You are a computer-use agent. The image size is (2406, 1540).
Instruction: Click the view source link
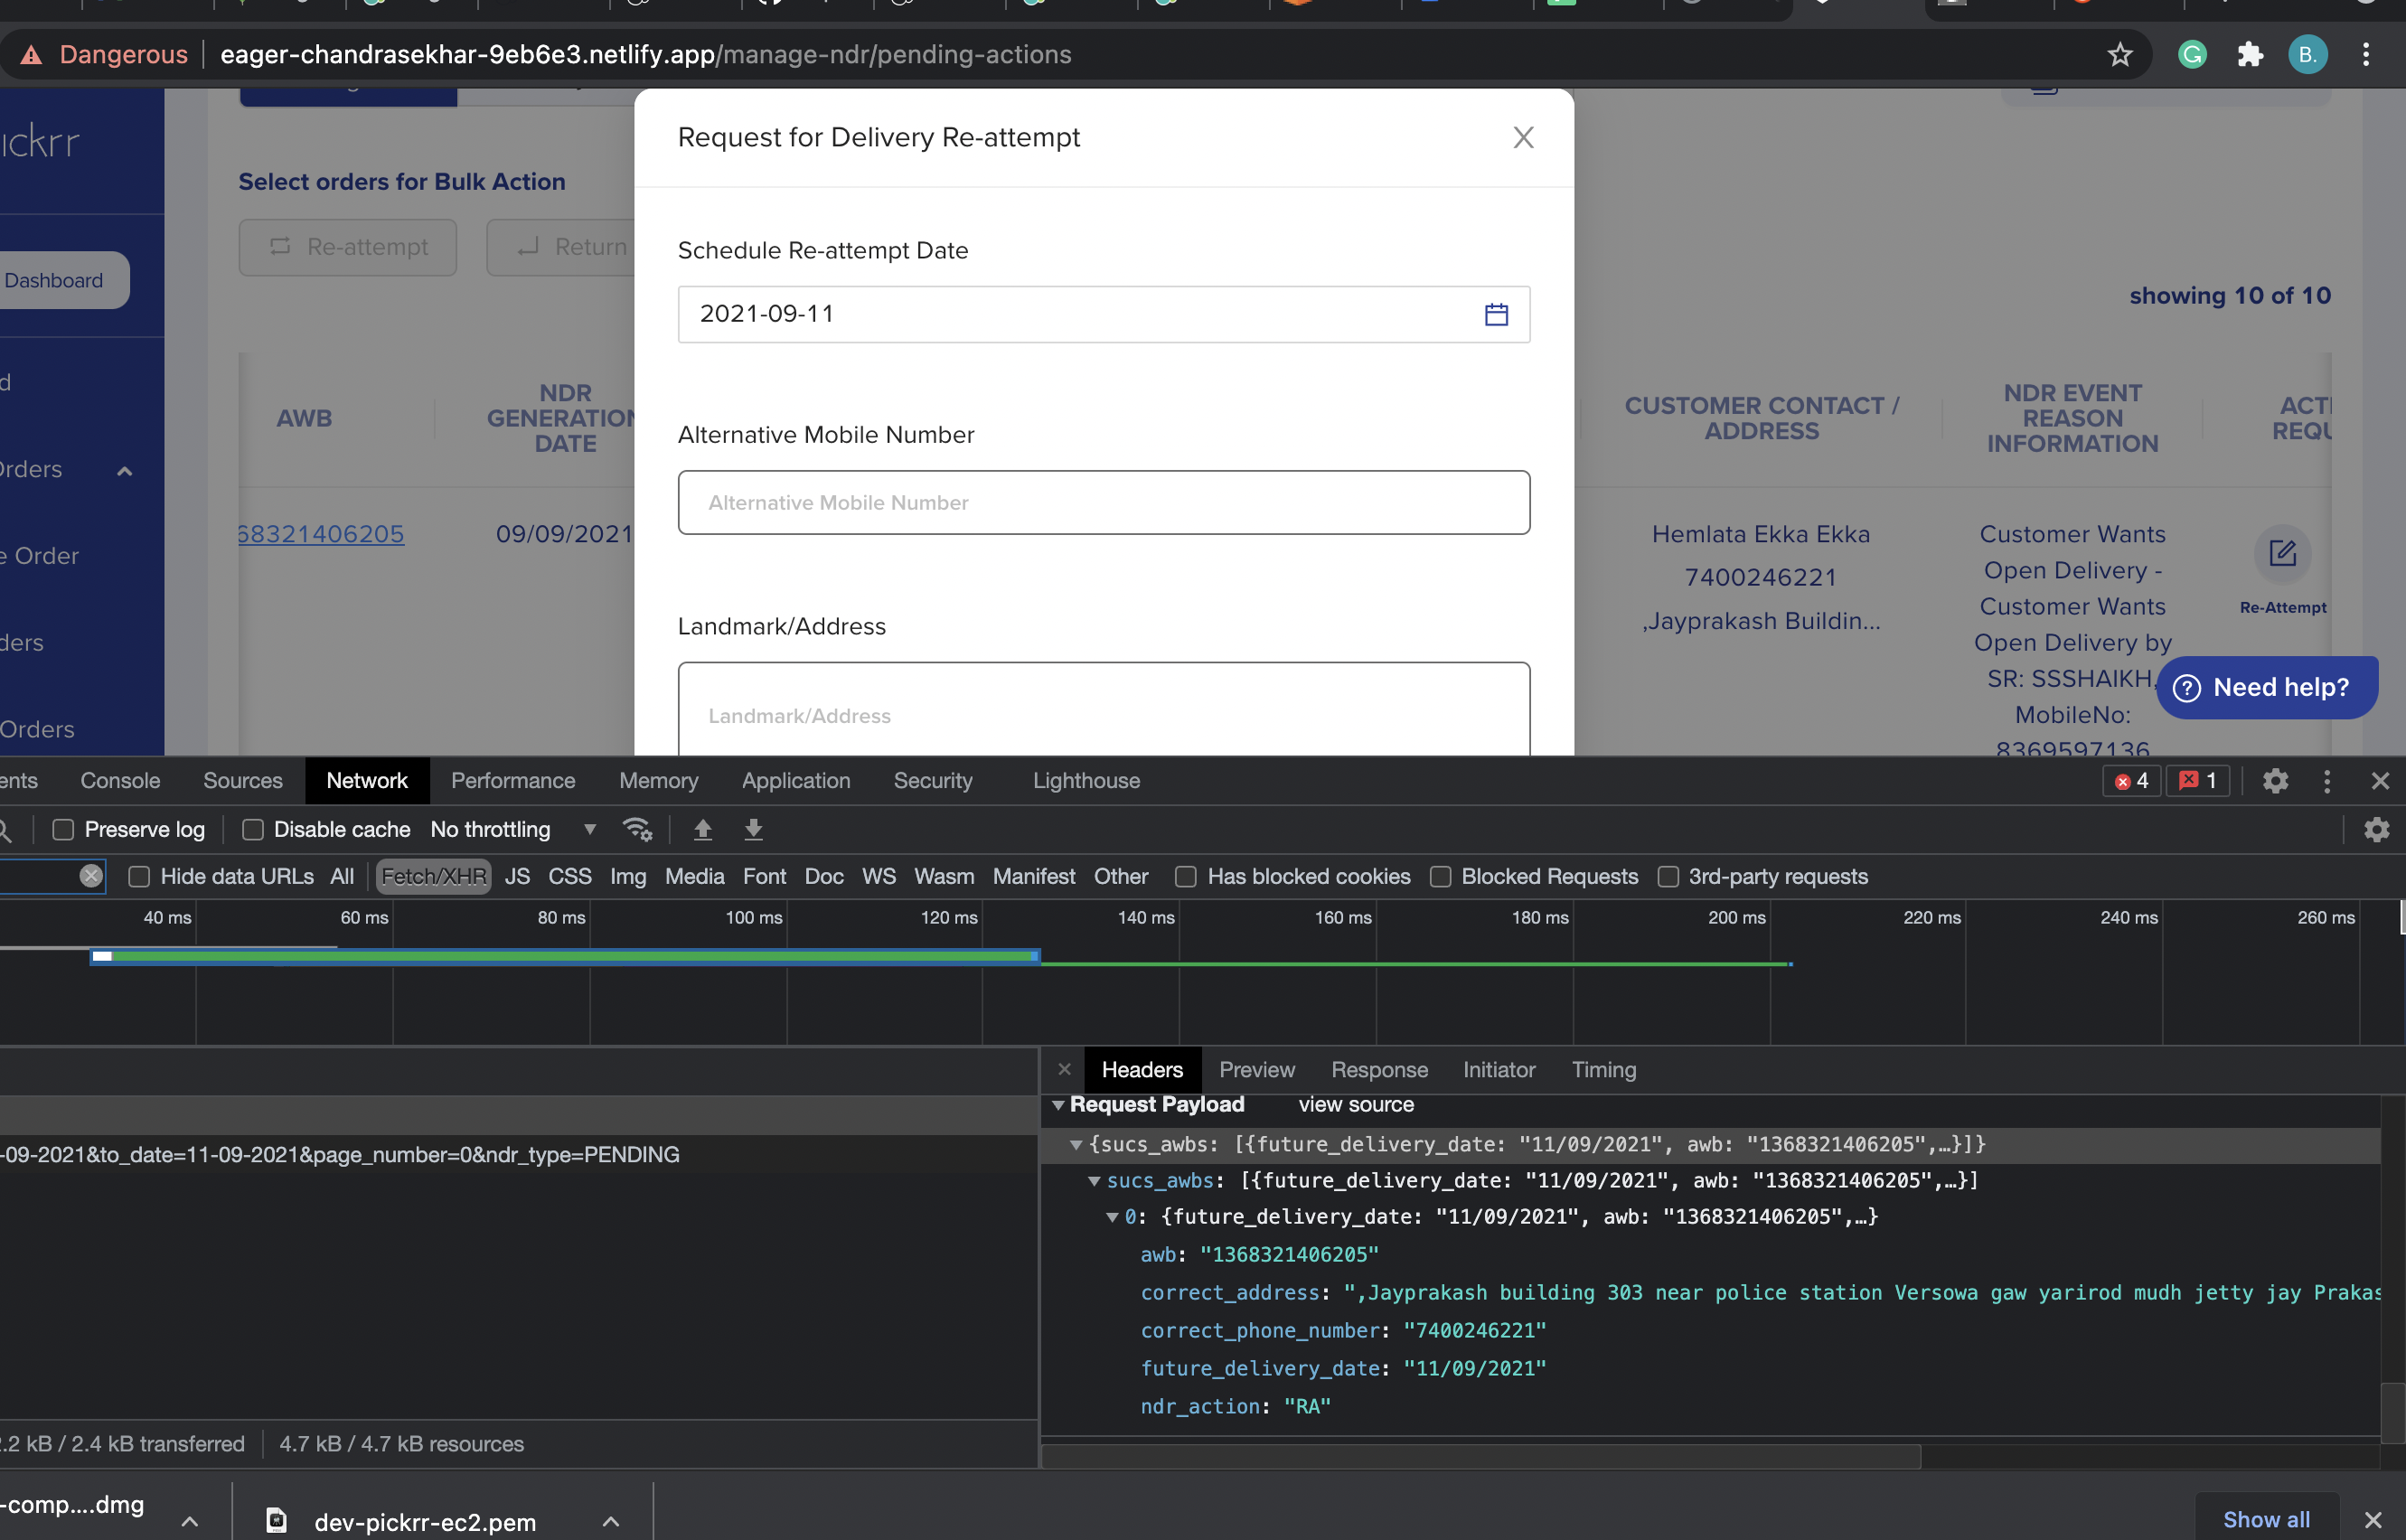1356,1105
